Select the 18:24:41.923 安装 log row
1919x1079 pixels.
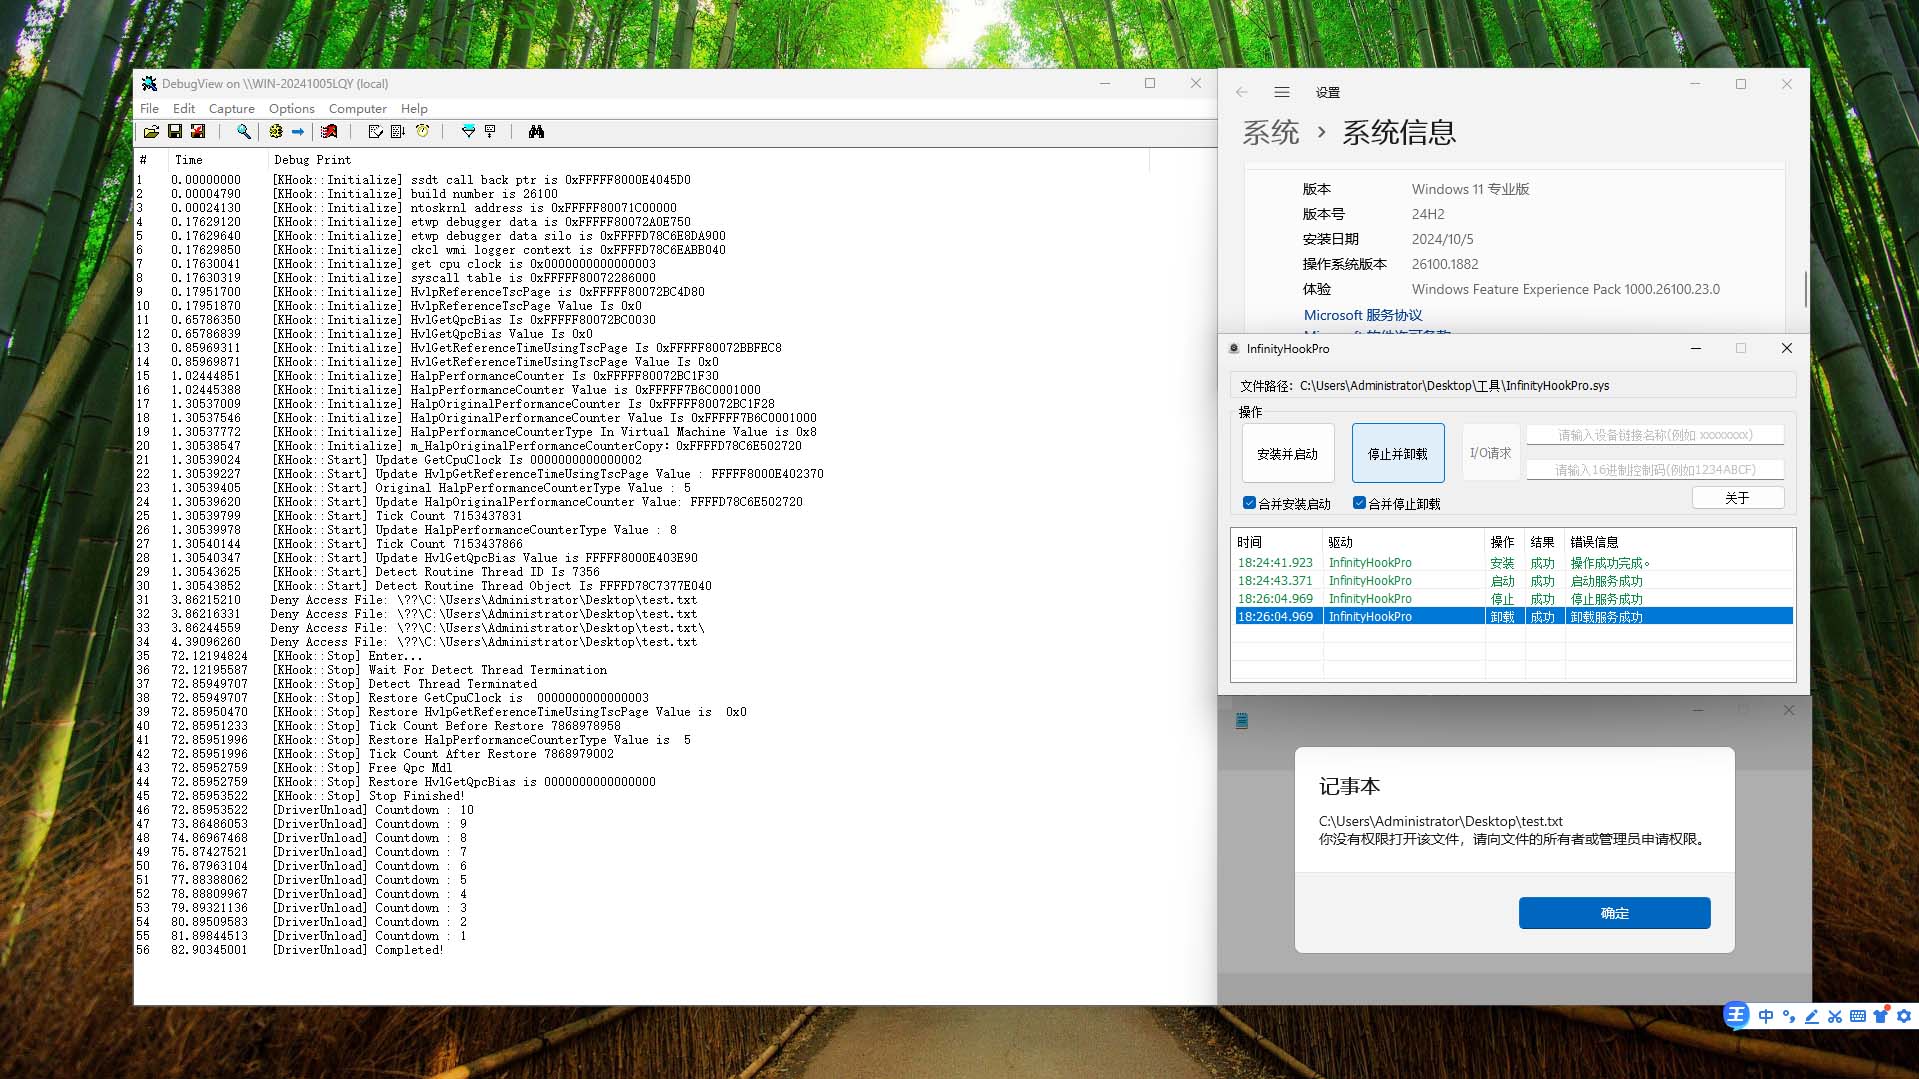click(1513, 563)
